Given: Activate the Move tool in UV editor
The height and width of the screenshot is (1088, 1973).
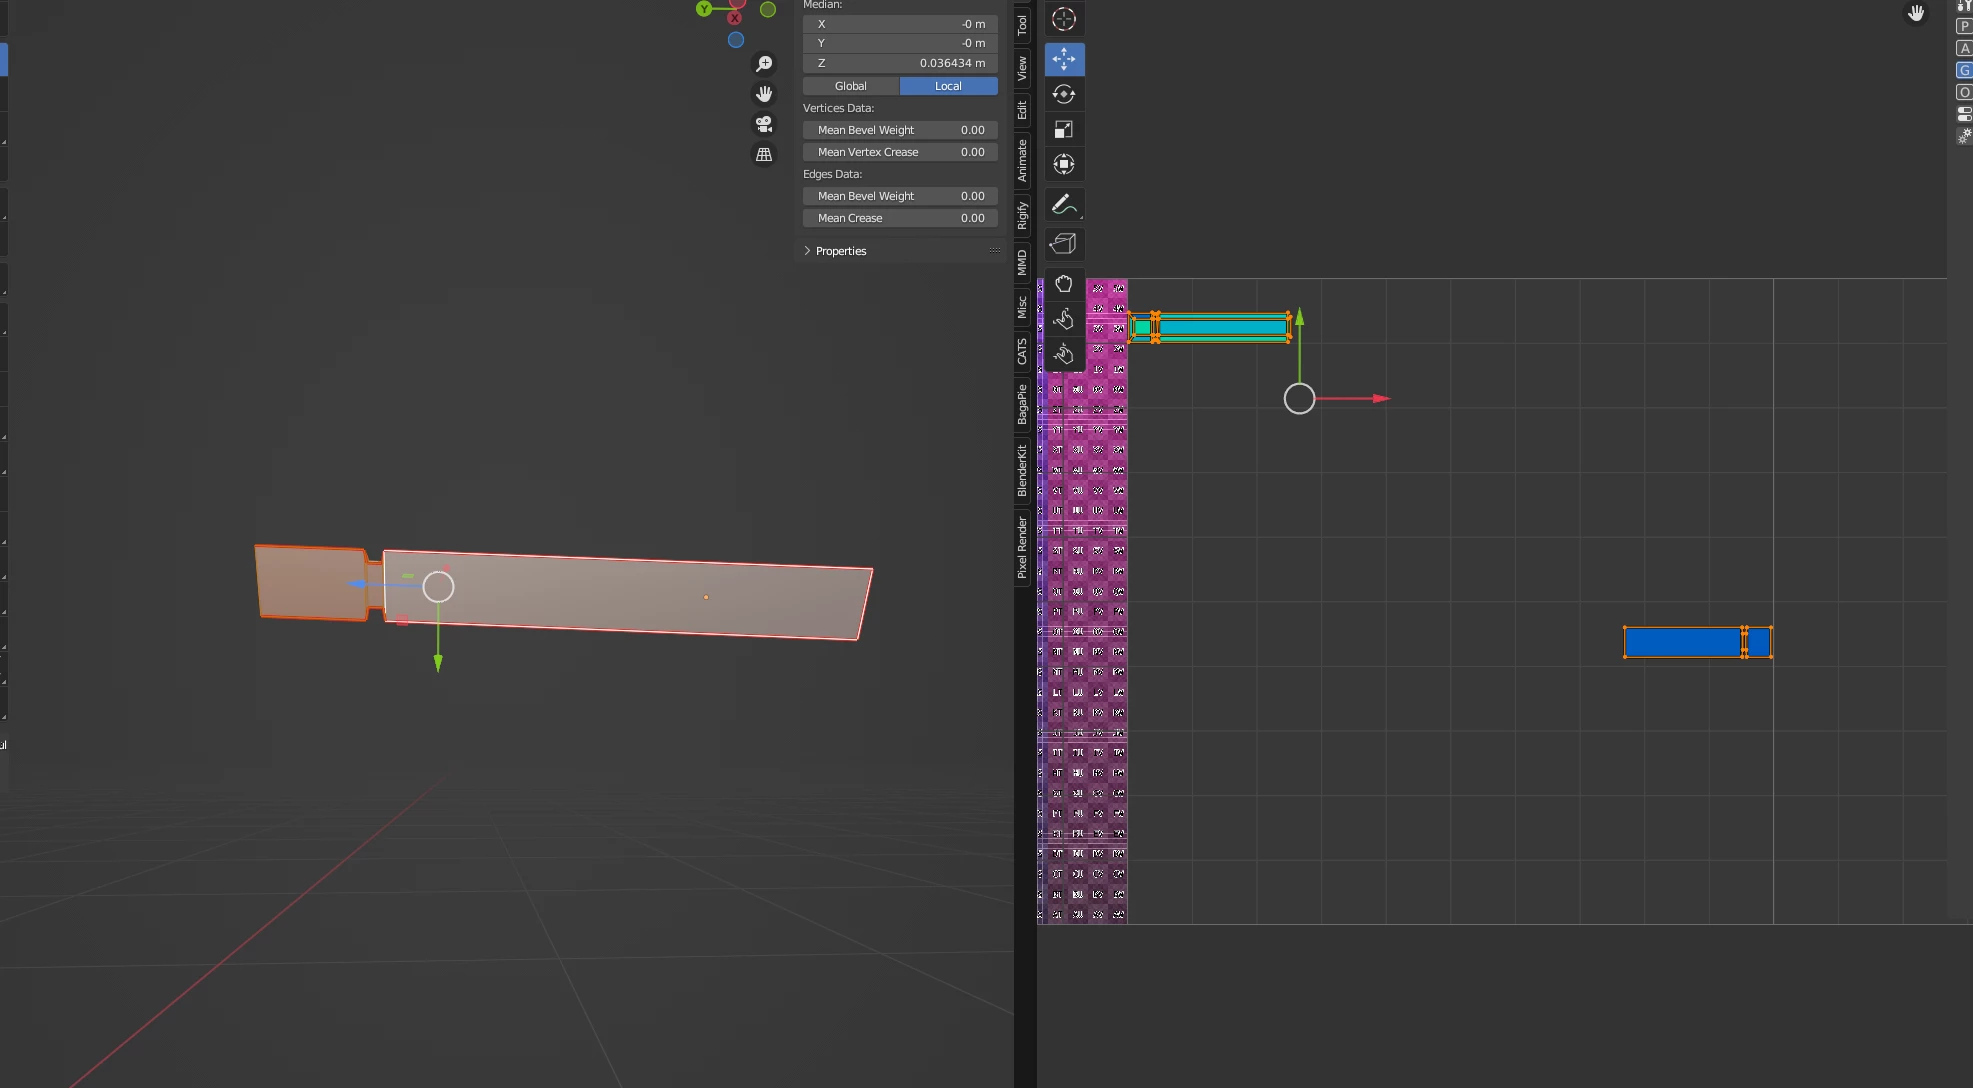Looking at the screenshot, I should (1064, 59).
